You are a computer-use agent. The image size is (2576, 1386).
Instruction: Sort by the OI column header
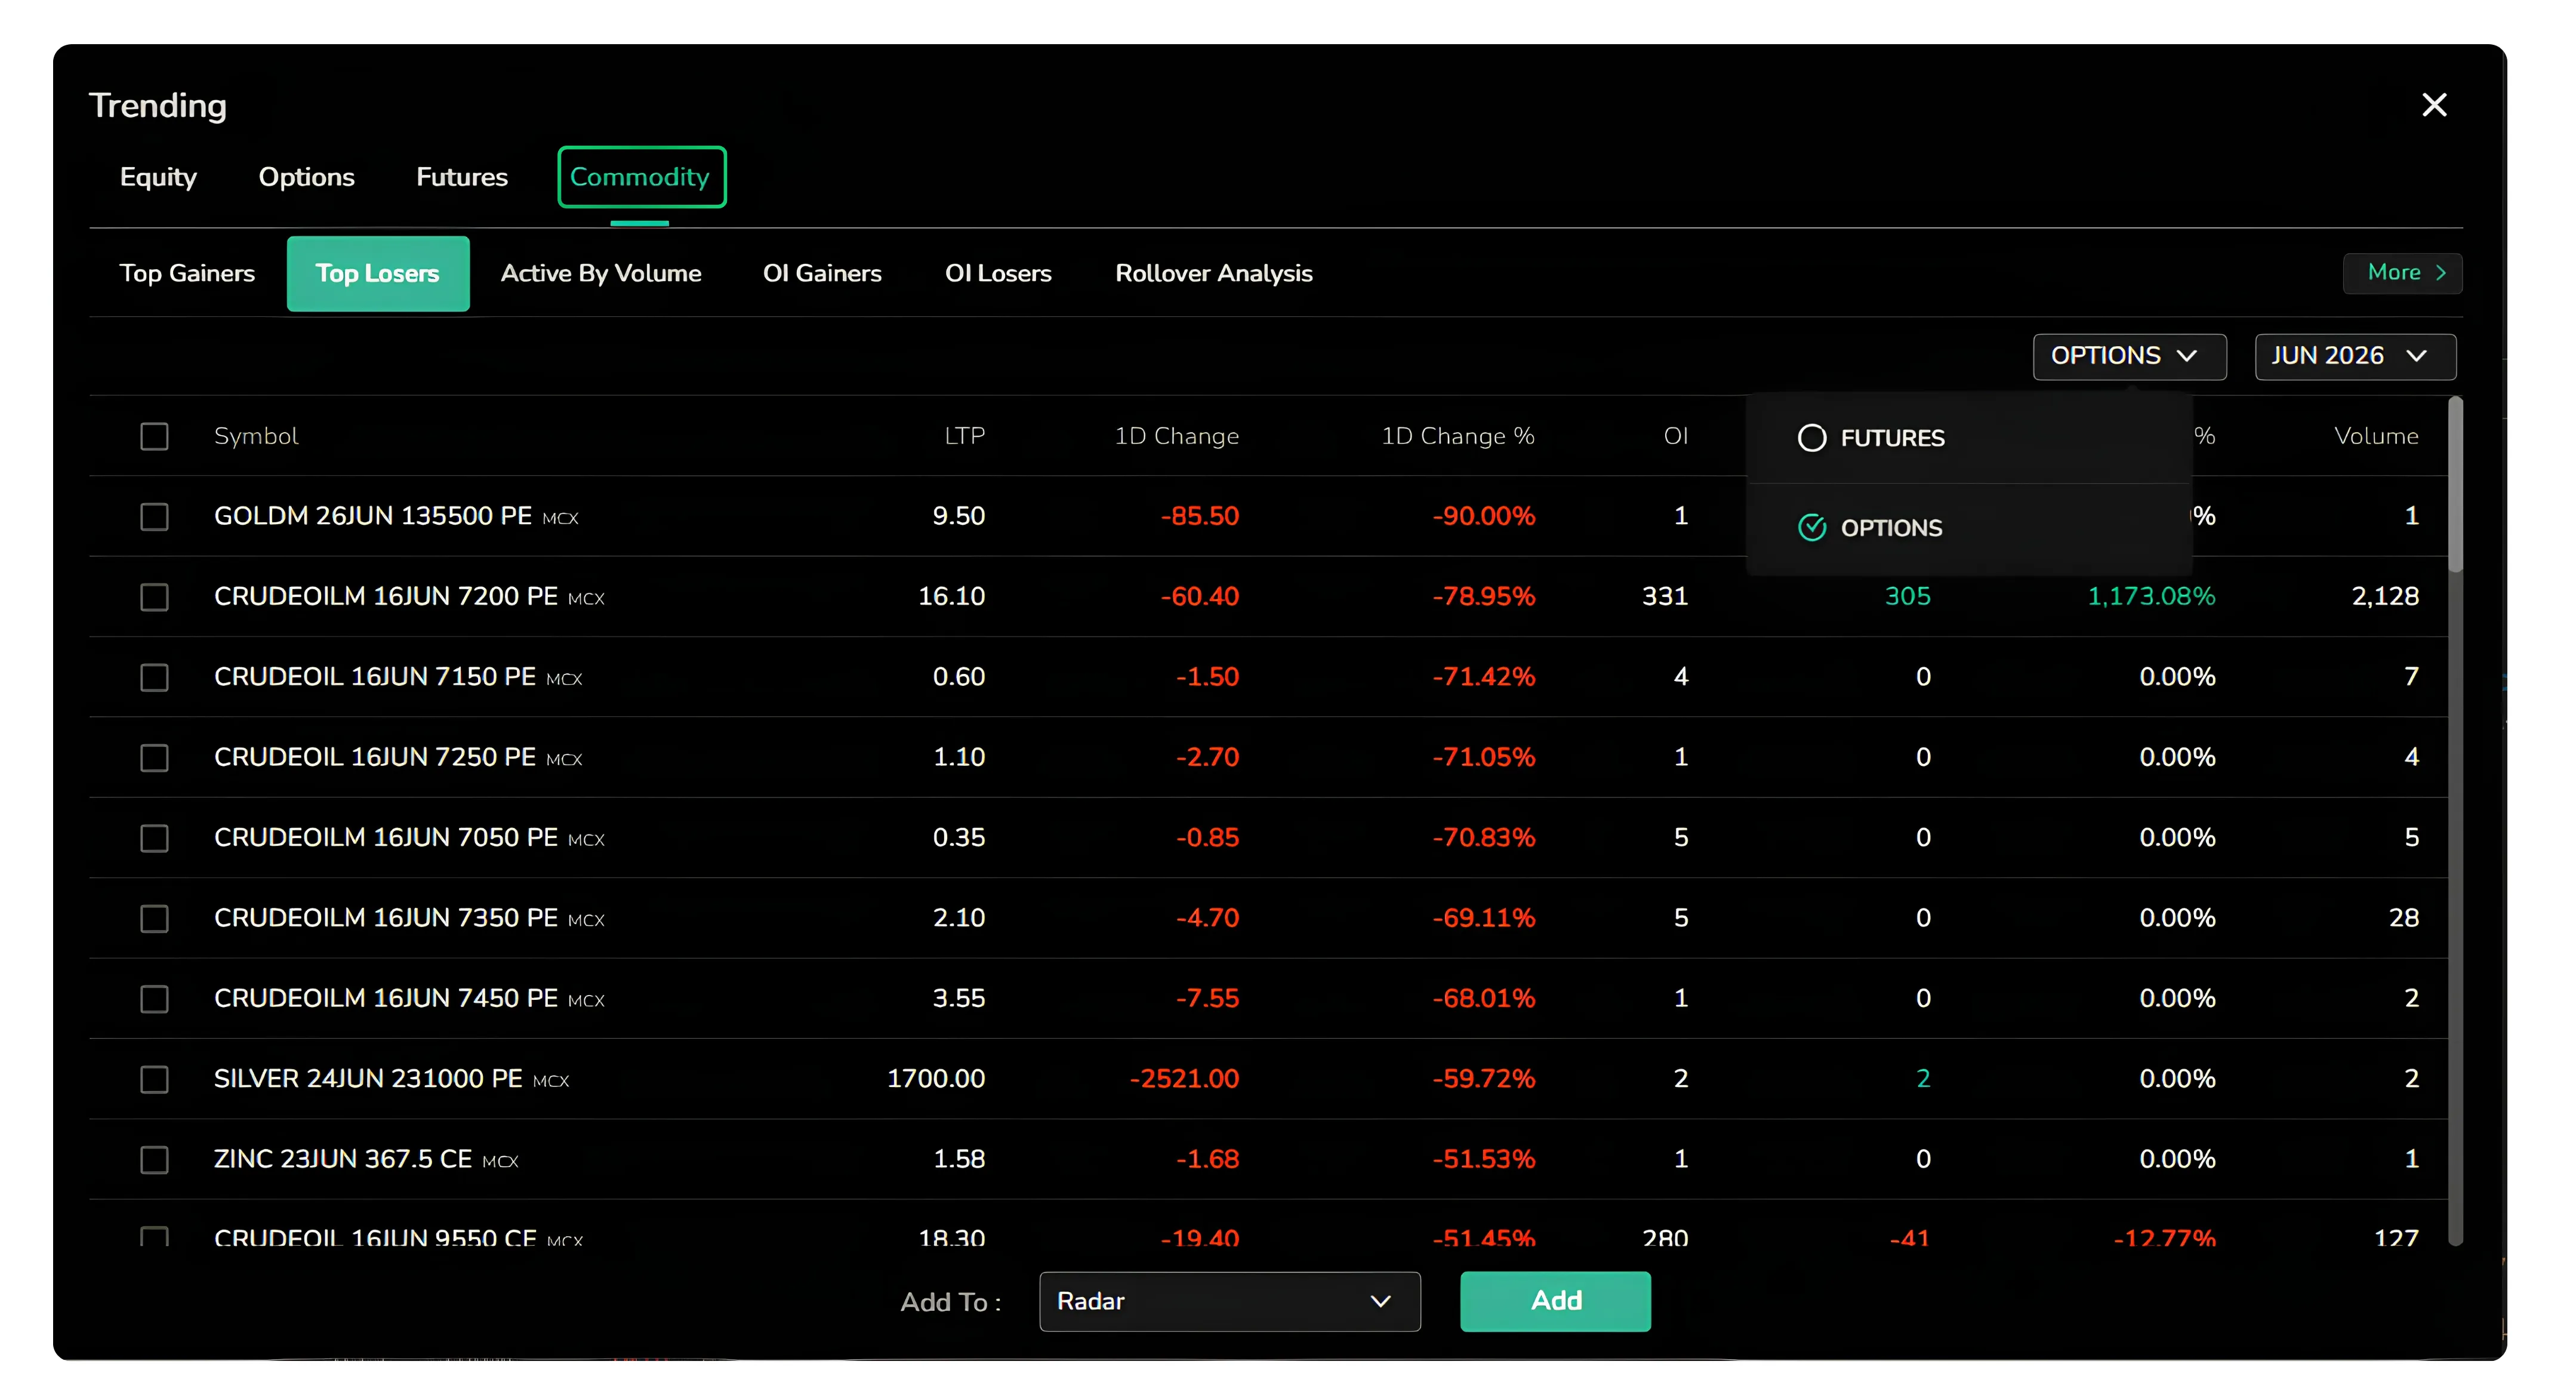point(1675,436)
